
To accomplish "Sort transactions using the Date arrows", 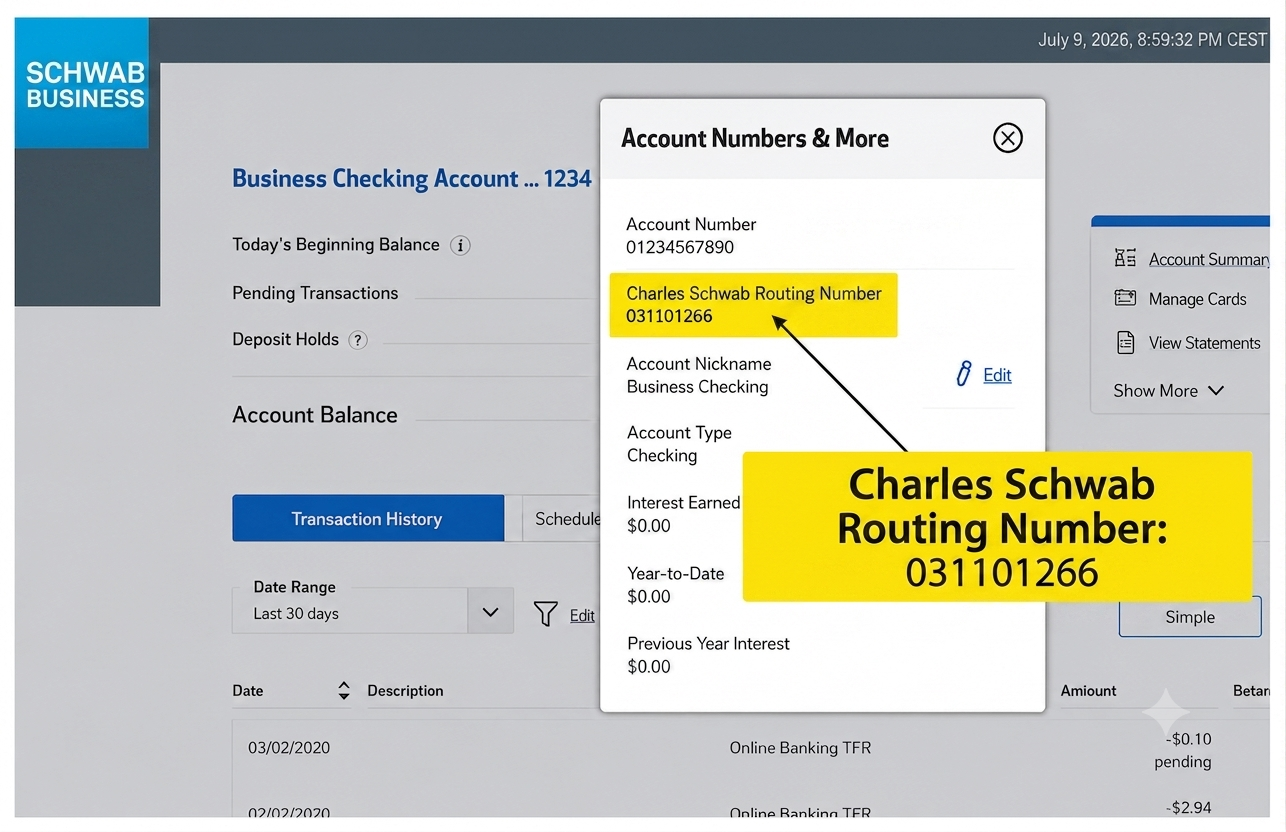I will pyautogui.click(x=344, y=690).
